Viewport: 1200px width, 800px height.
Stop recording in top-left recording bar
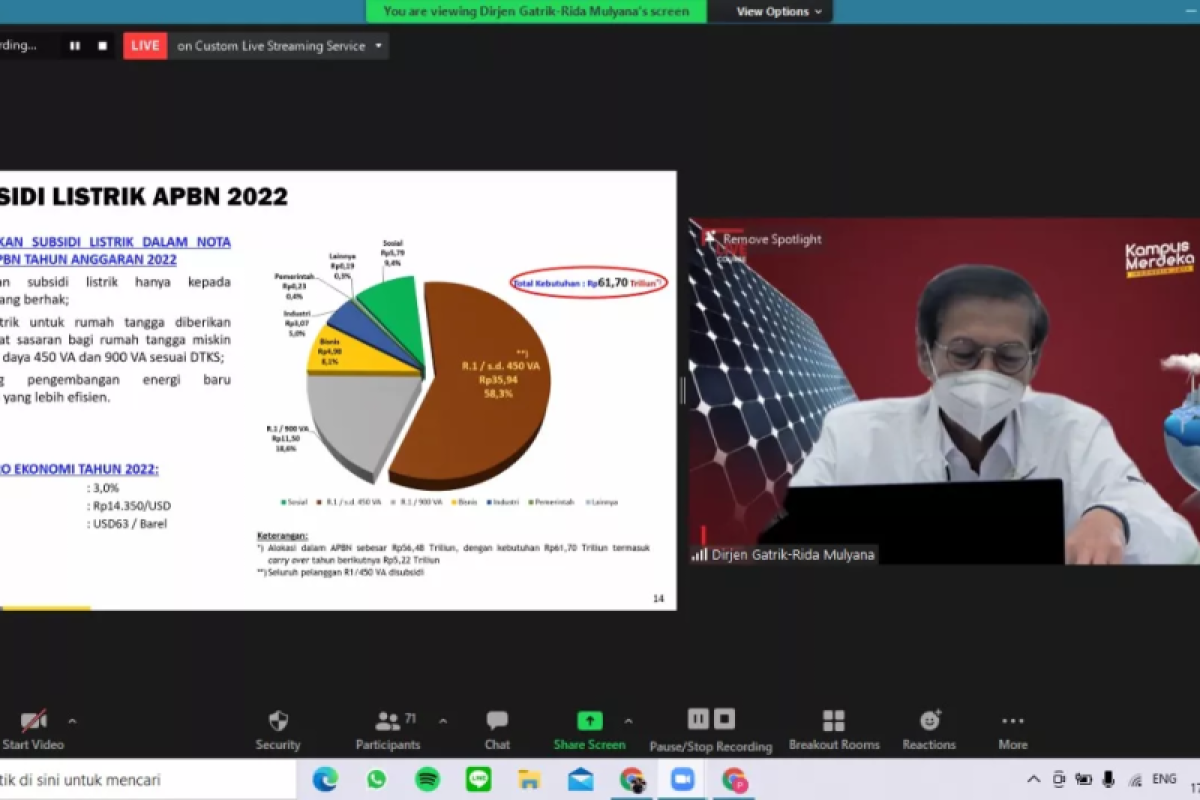(x=102, y=46)
